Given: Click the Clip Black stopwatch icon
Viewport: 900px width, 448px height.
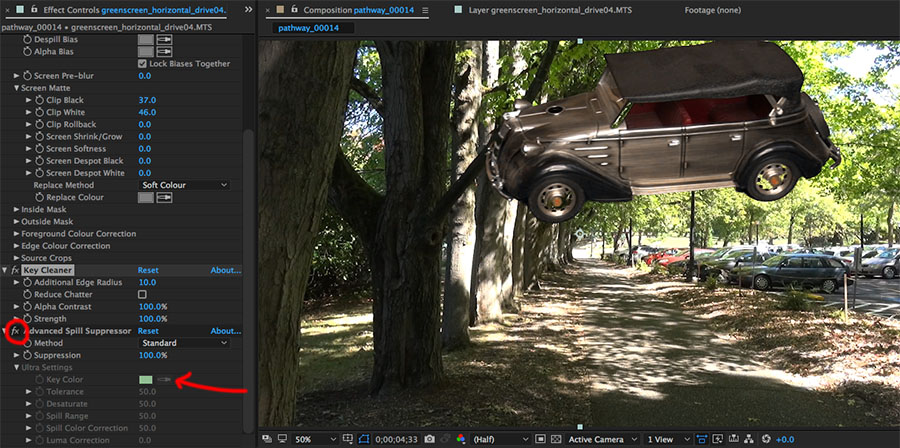Looking at the screenshot, I should (x=40, y=100).
